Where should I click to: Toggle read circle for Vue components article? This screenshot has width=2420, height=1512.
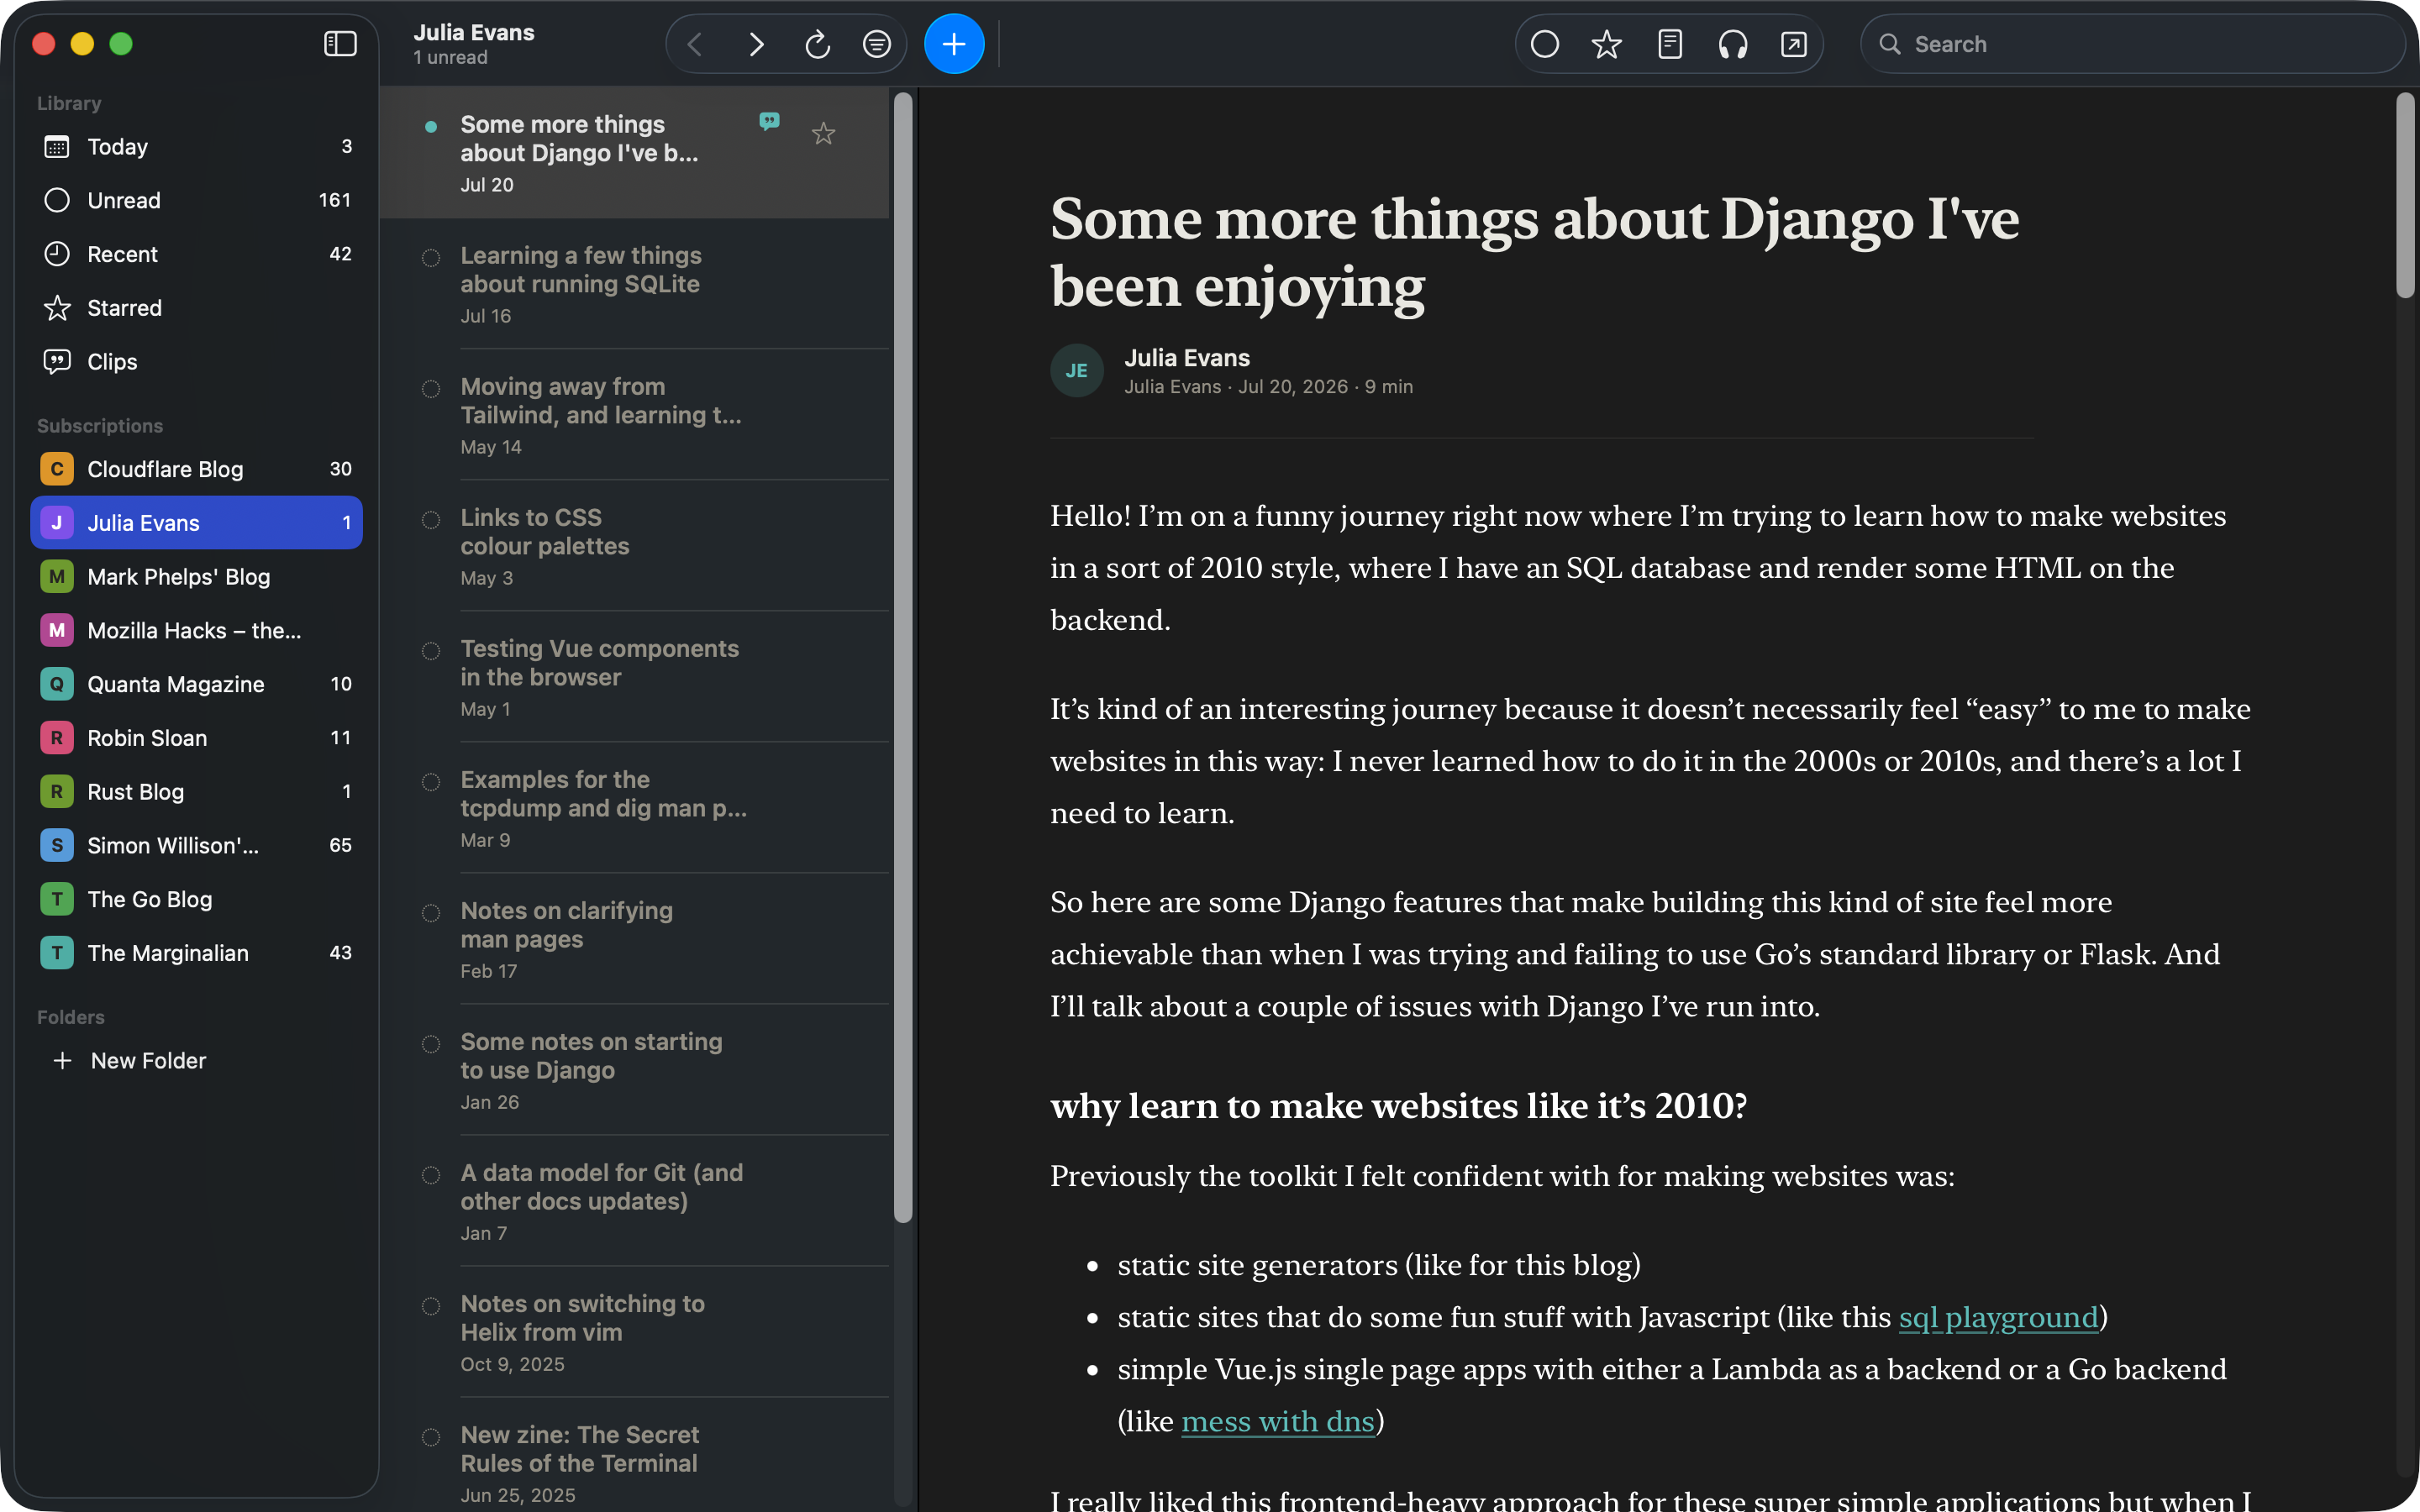click(x=431, y=651)
